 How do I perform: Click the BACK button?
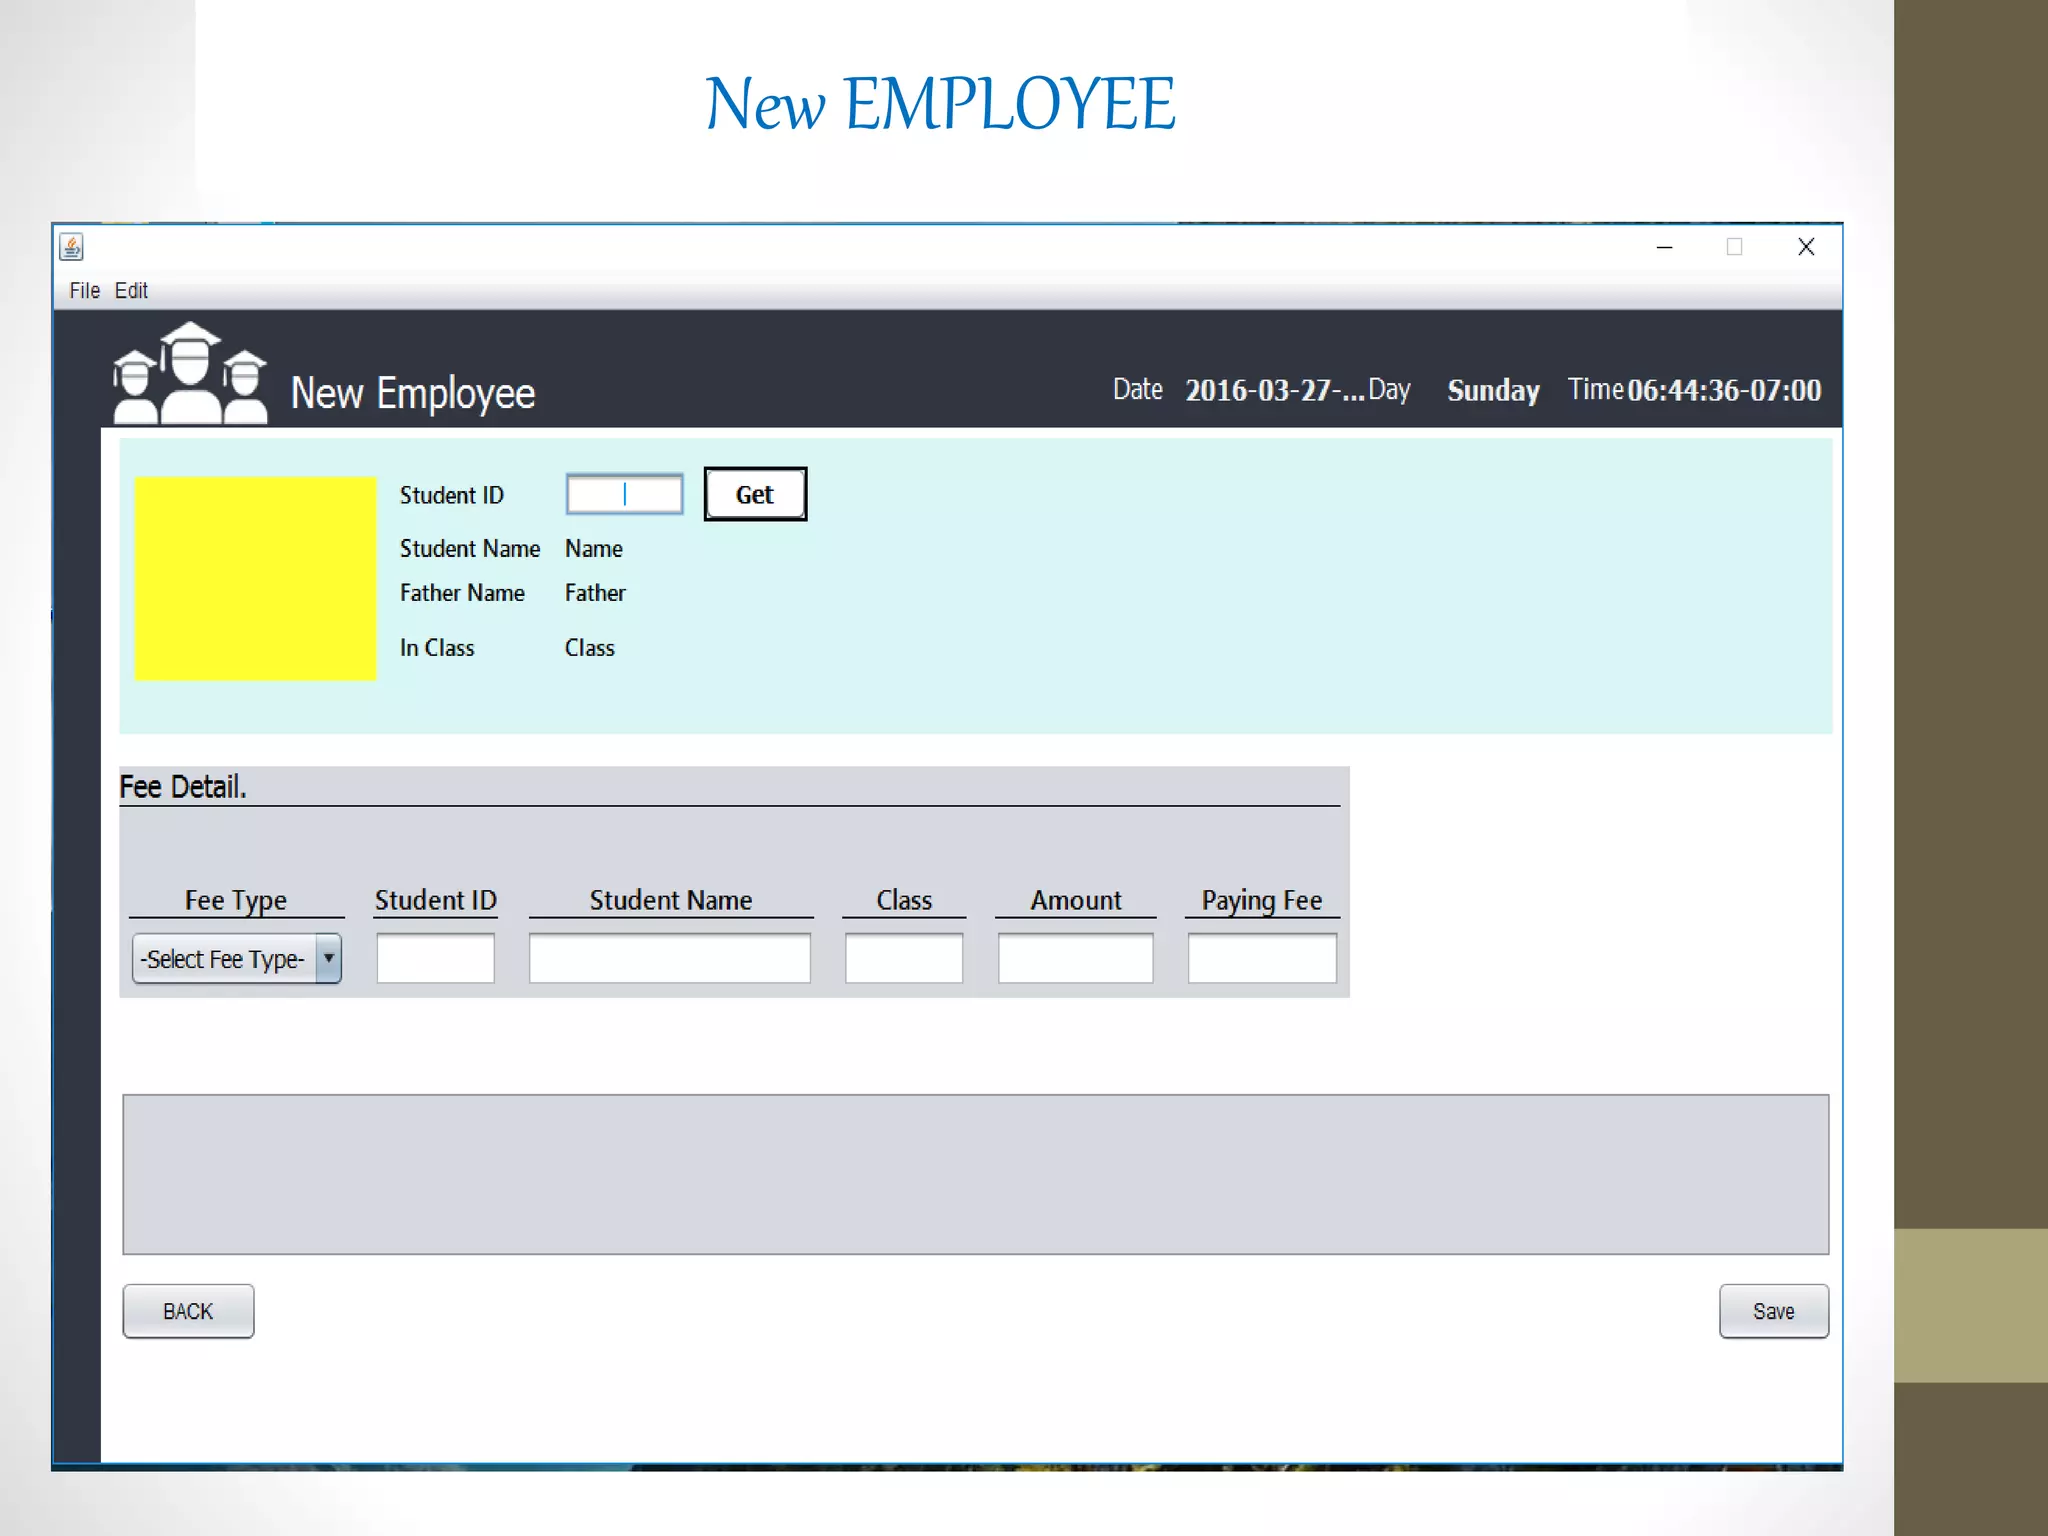188,1311
